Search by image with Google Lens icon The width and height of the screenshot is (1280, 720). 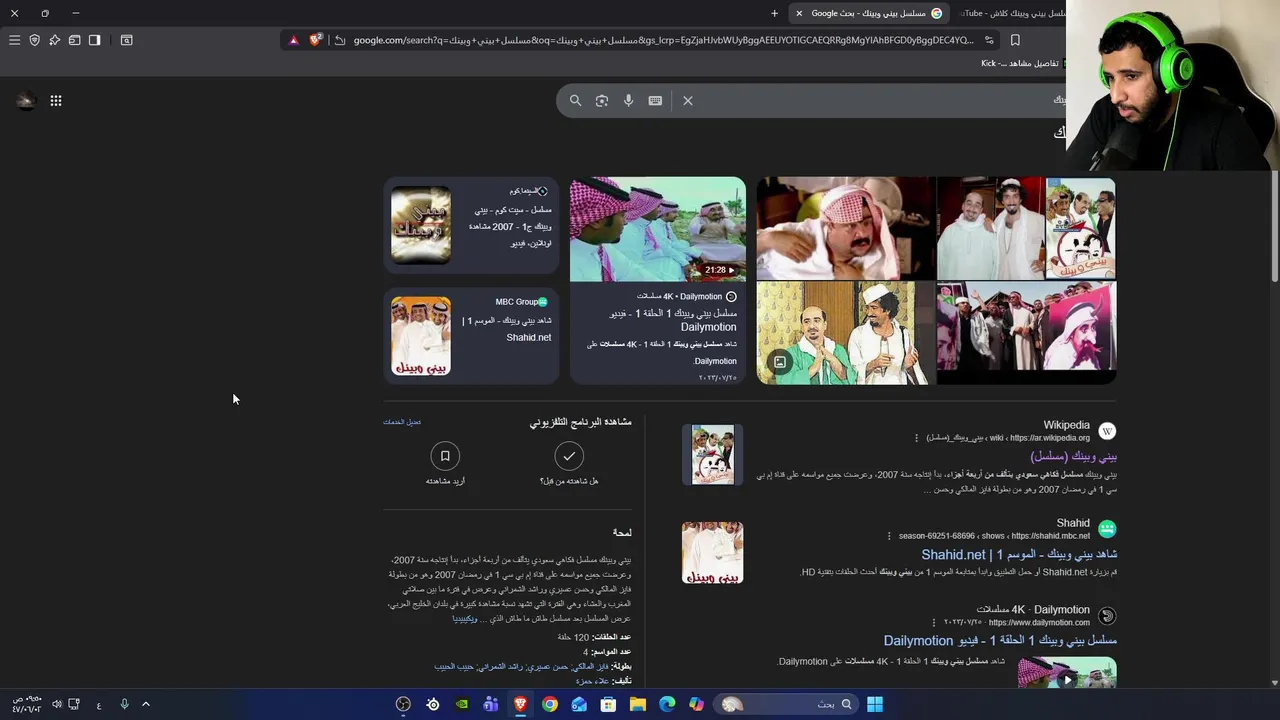click(602, 100)
